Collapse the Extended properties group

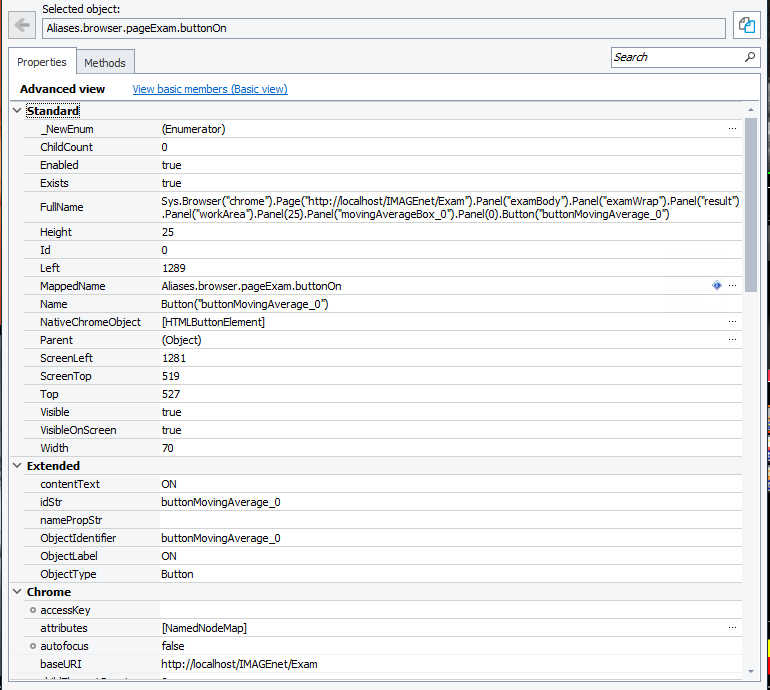click(17, 466)
